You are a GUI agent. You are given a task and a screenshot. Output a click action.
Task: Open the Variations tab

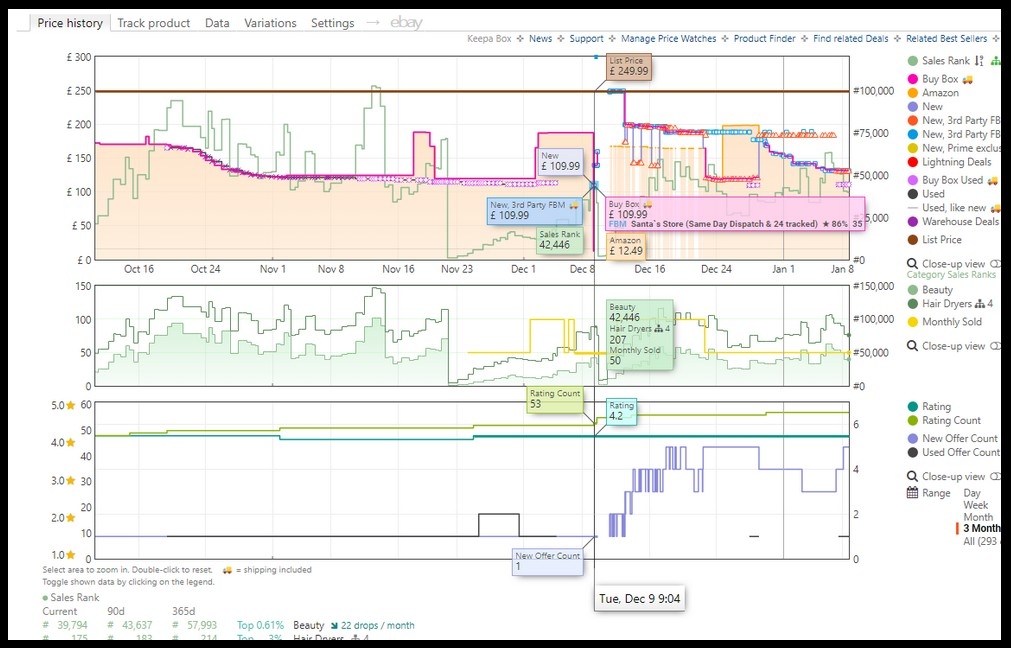(270, 23)
